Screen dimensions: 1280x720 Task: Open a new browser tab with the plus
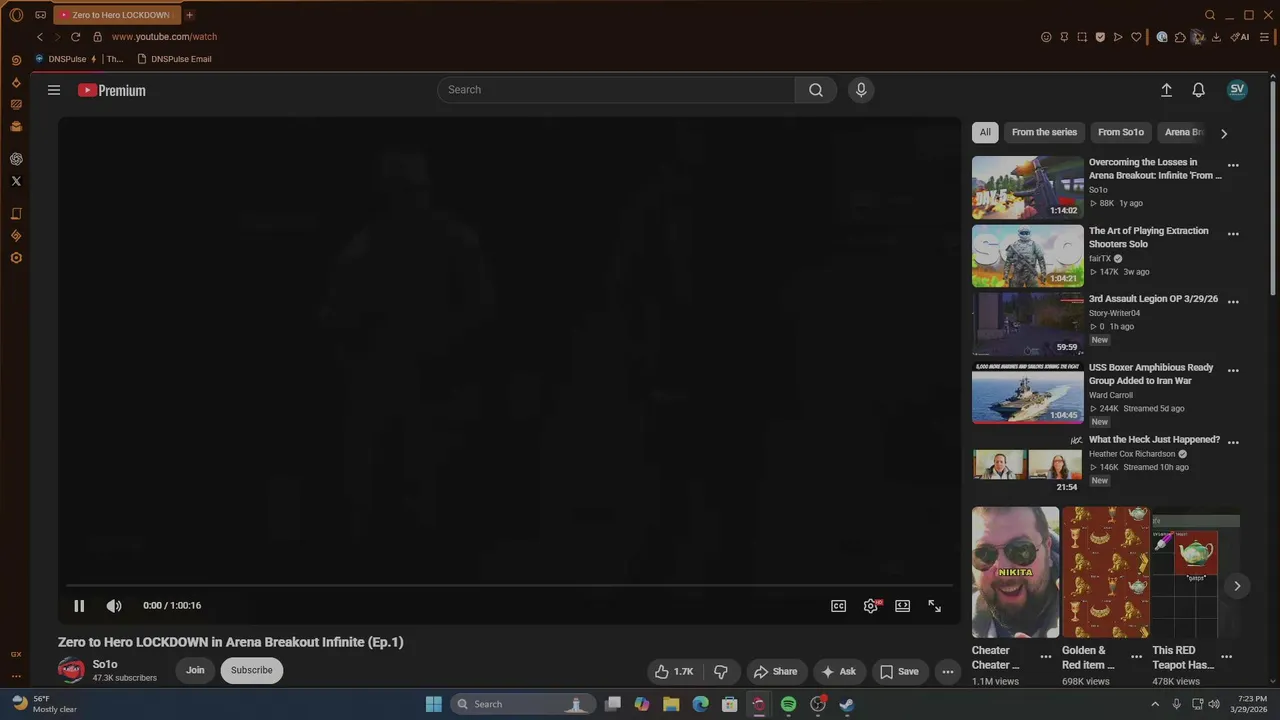coord(189,15)
